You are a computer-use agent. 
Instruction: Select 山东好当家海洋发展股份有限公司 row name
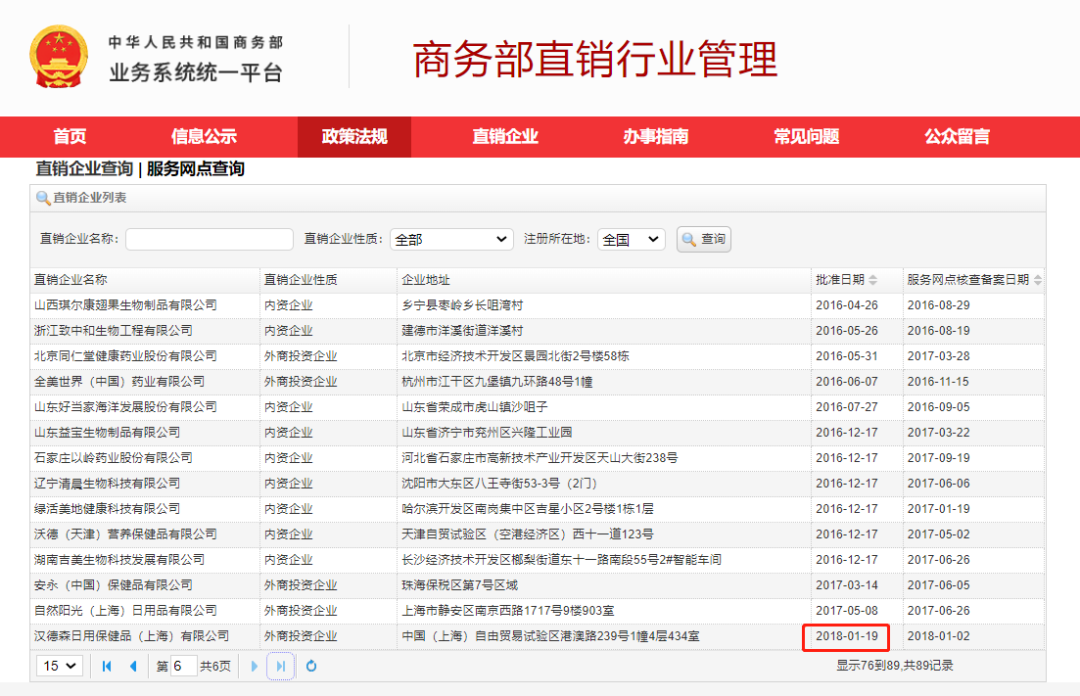[125, 407]
